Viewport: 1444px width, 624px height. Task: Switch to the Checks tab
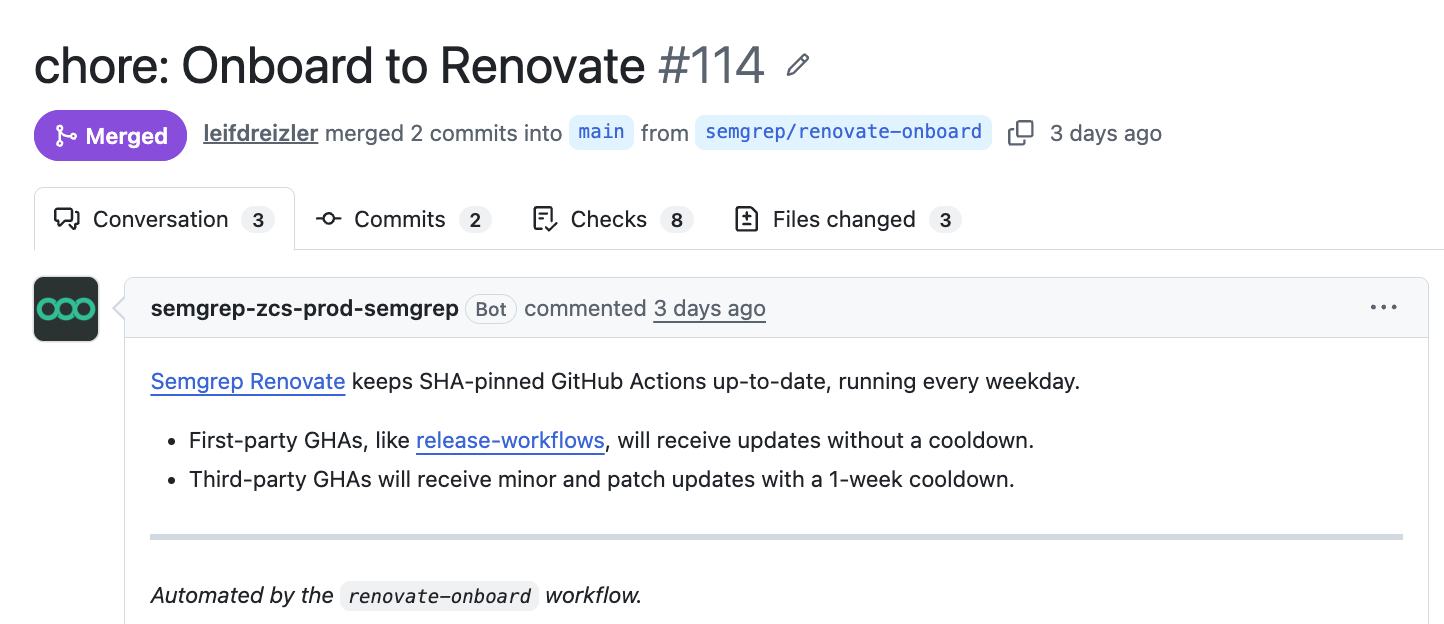[613, 219]
